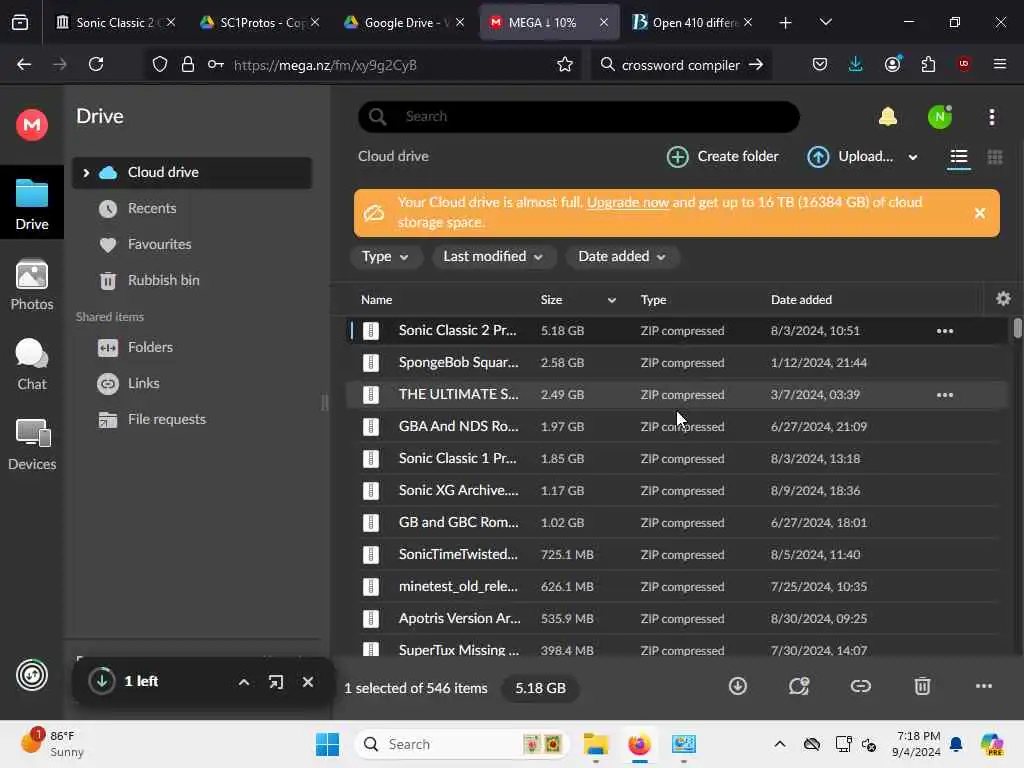Click the get link icon in bottom bar
1024x768 pixels.
[861, 686]
